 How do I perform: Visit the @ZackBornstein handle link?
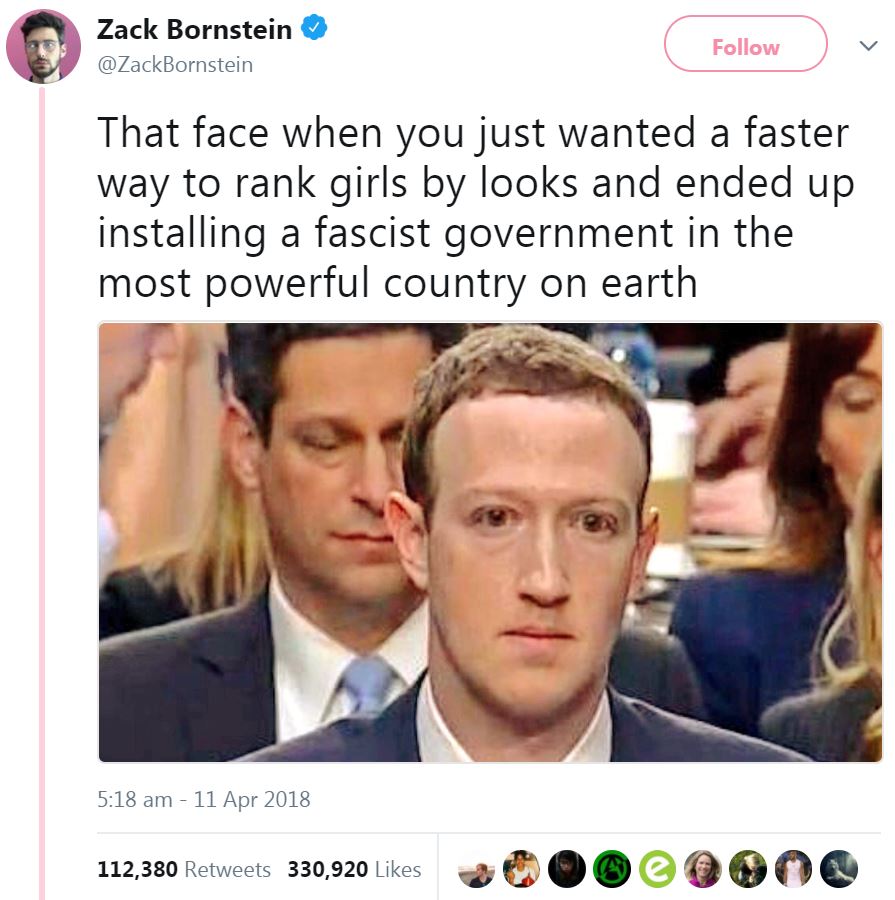pyautogui.click(x=175, y=64)
